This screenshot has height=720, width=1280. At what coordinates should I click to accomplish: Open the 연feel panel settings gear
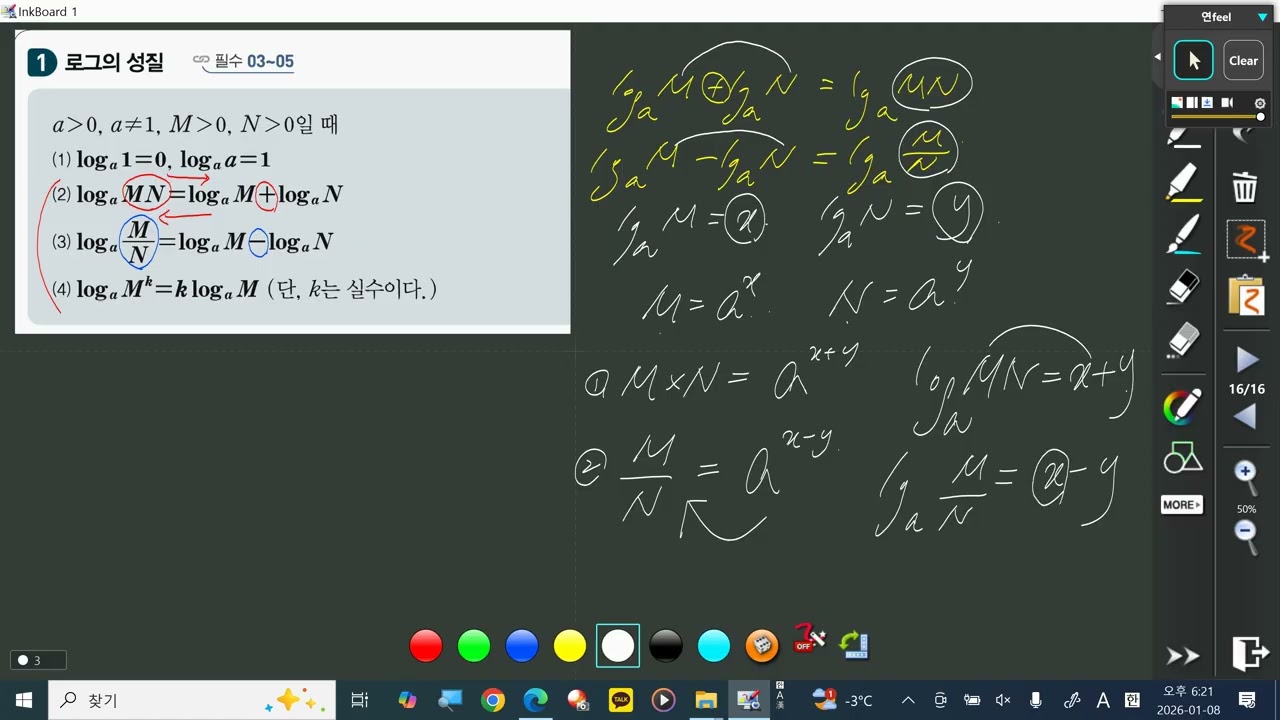click(1260, 103)
